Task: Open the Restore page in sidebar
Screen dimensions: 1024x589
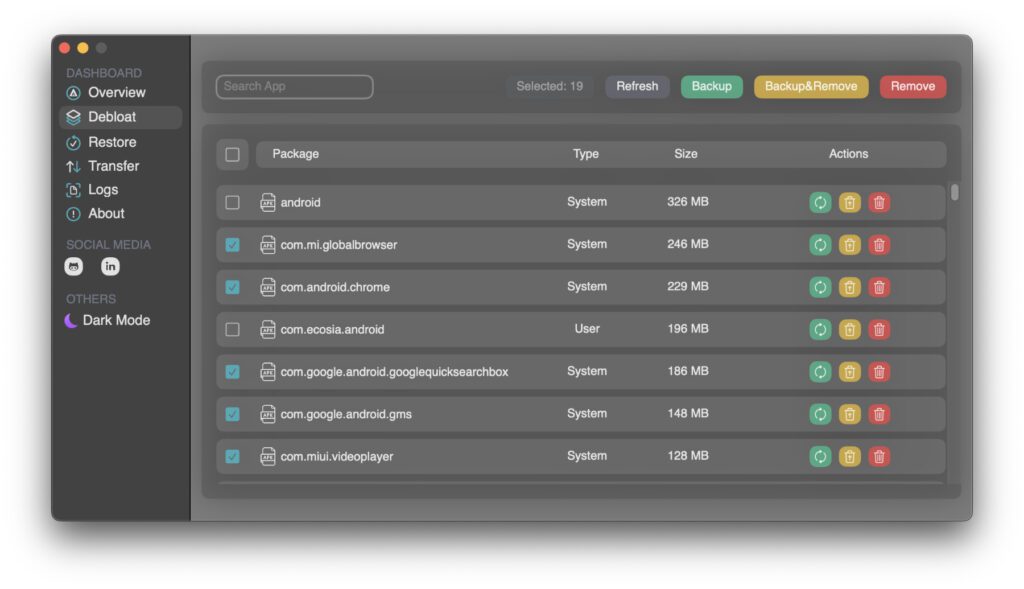Action: click(112, 142)
